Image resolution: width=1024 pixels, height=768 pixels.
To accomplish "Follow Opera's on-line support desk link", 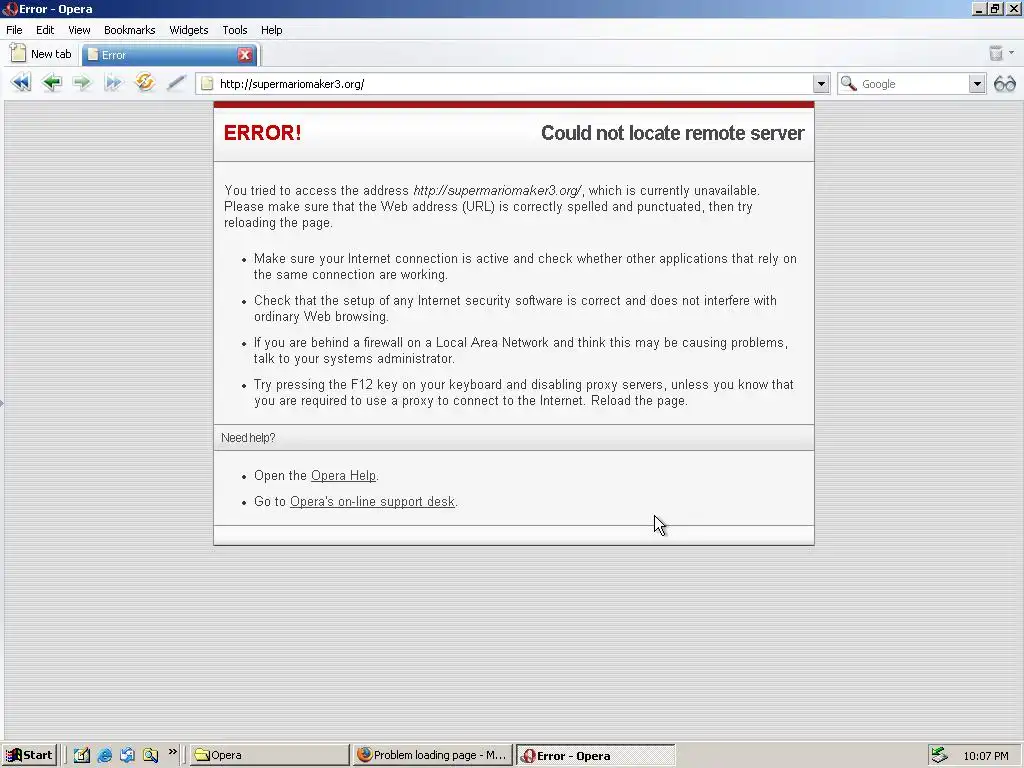I will point(372,502).
